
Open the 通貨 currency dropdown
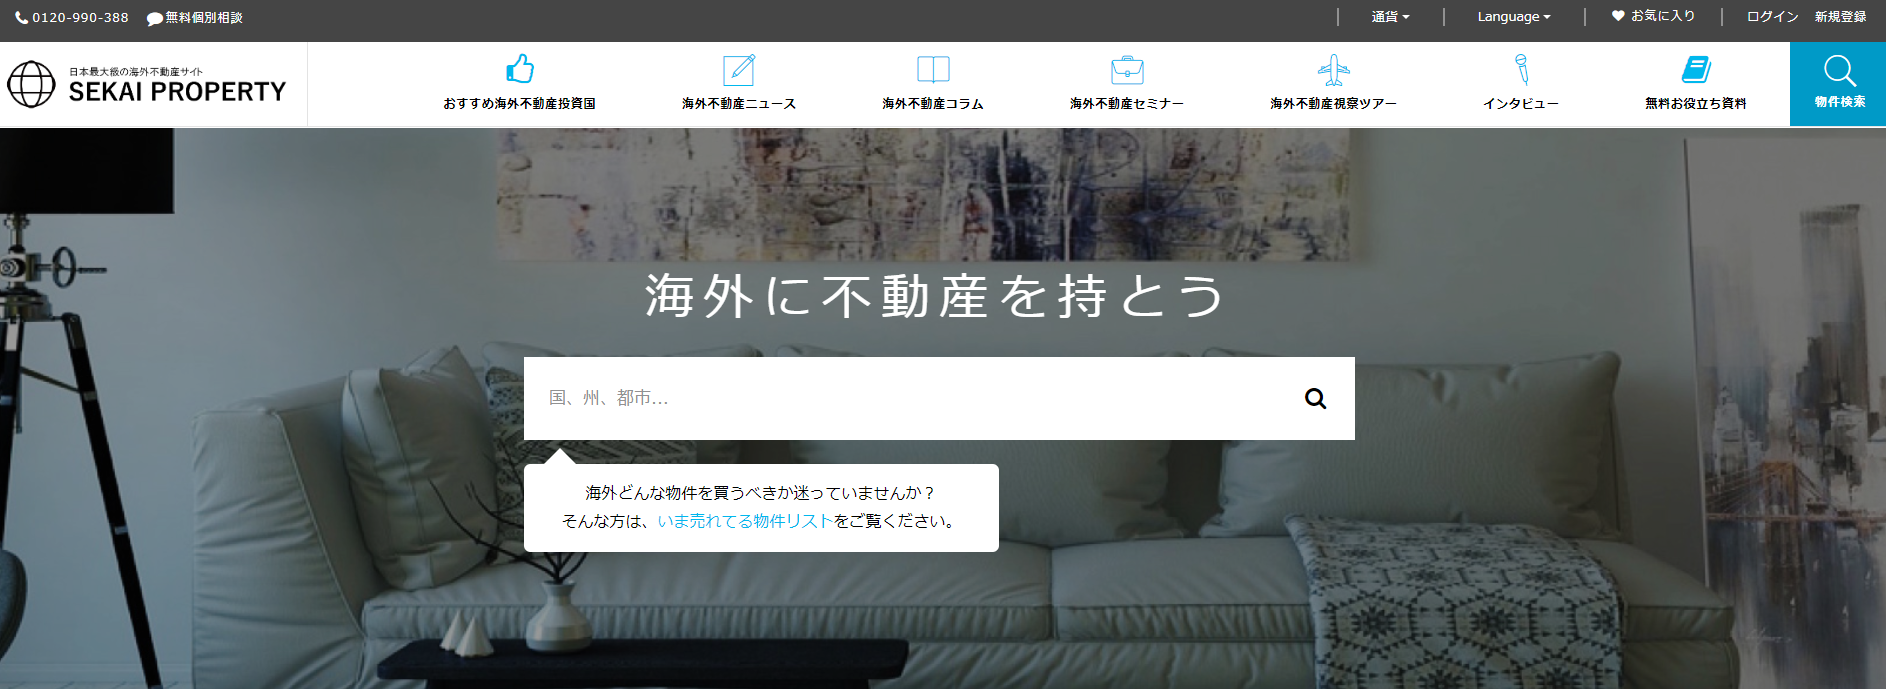point(1390,17)
